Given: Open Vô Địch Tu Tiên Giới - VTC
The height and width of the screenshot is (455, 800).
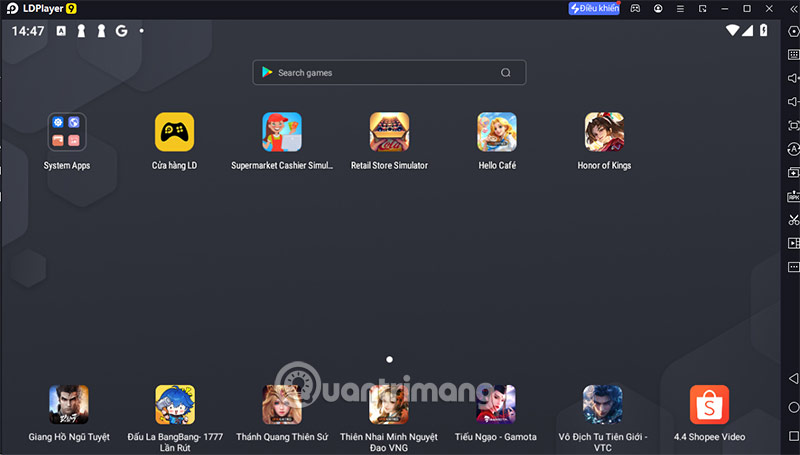Looking at the screenshot, I should tap(603, 405).
